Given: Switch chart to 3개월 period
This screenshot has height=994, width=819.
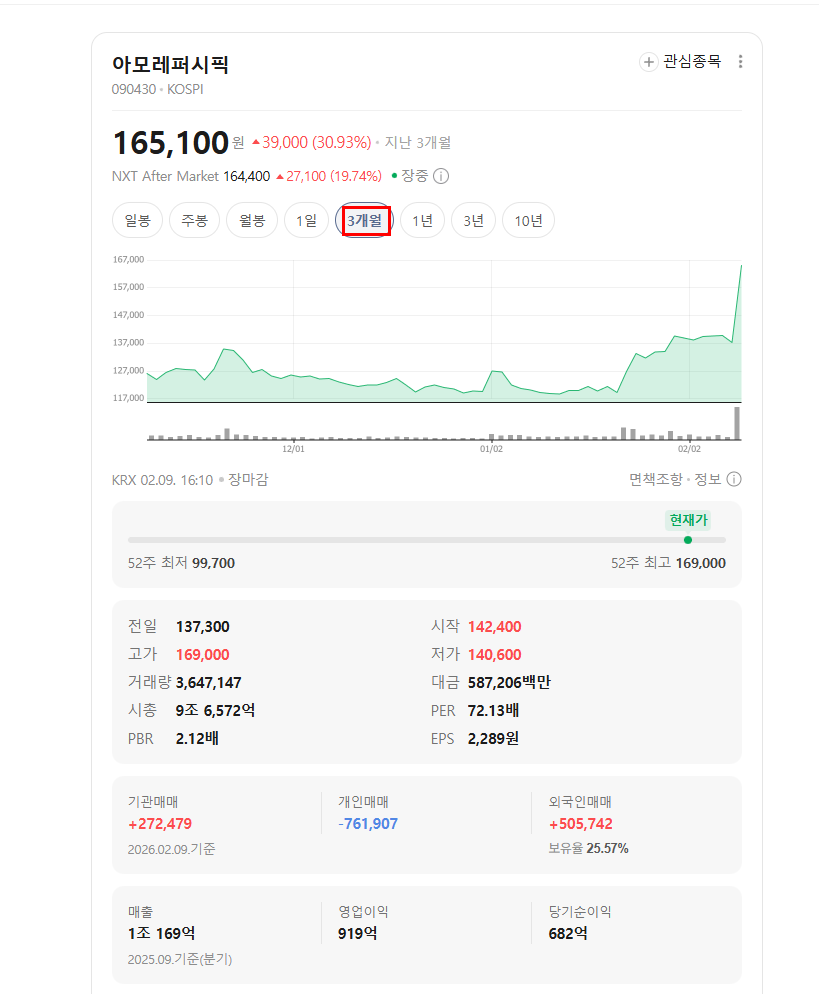Looking at the screenshot, I should pyautogui.click(x=364, y=221).
